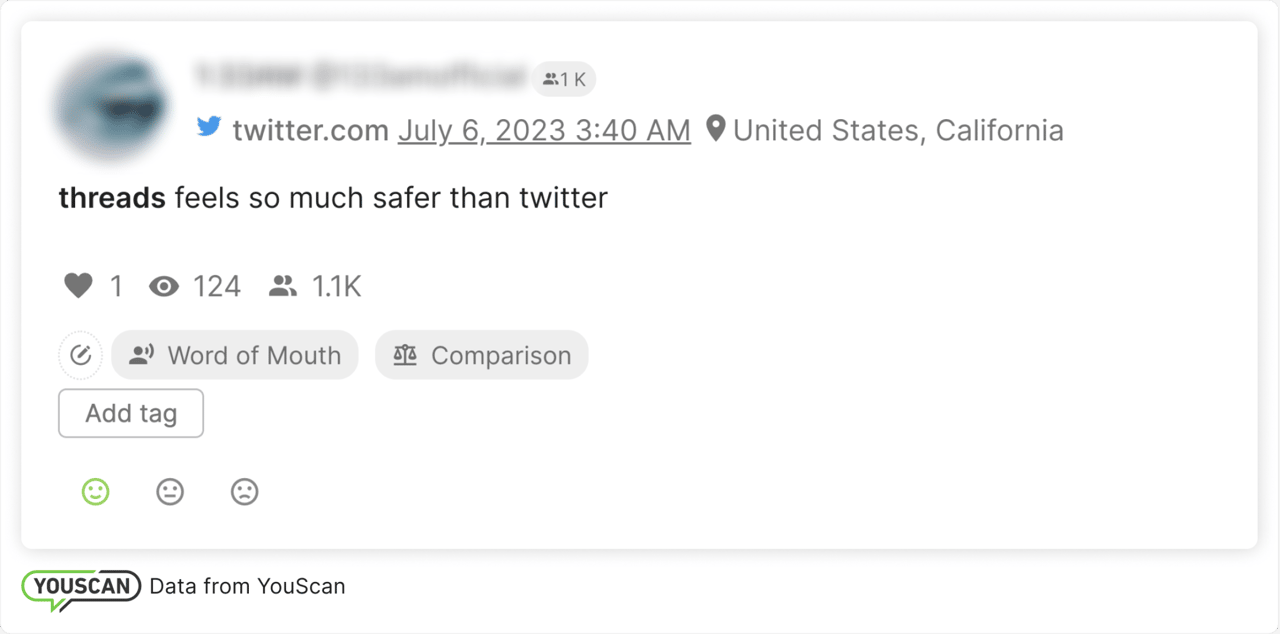Open the twitter.com source link

310,131
